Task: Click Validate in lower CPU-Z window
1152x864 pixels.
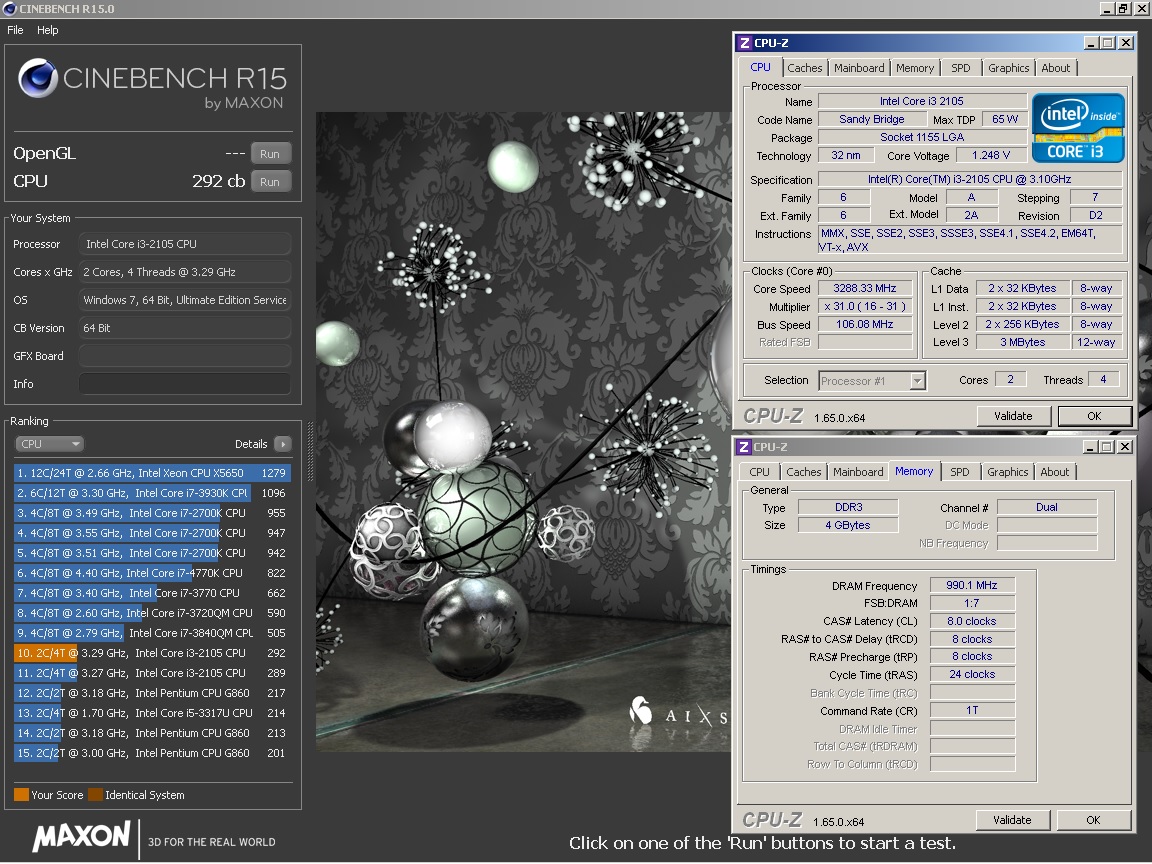Action: (x=1012, y=820)
